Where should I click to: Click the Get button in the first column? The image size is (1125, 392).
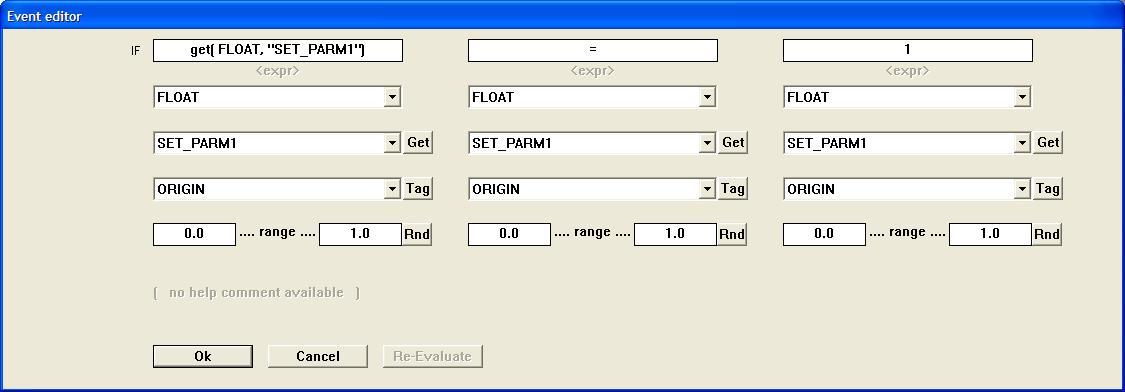click(x=418, y=142)
